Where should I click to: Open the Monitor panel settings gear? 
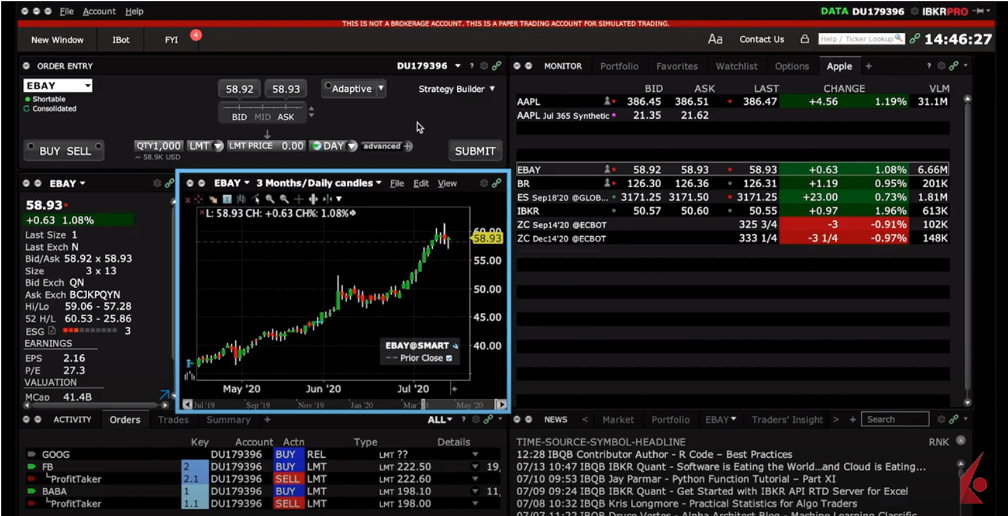tap(941, 66)
